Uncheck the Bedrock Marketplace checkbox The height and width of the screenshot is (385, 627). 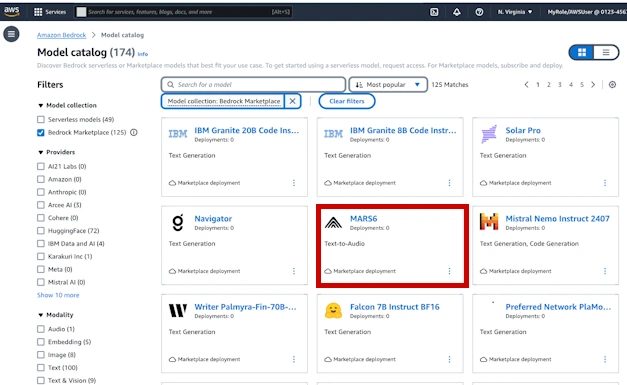[x=41, y=132]
